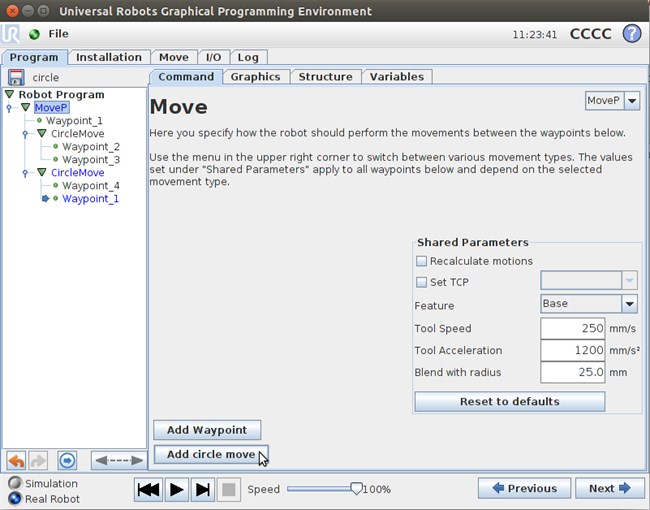This screenshot has height=510, width=650.
Task: Select Waypoint_2 in the tree
Action: 91,147
